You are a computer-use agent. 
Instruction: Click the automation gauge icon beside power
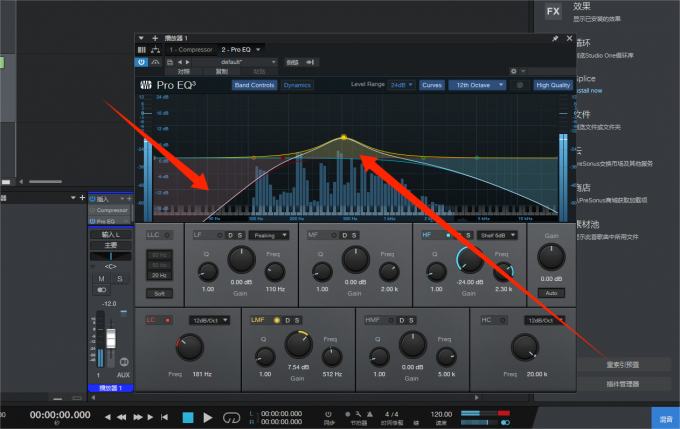coord(155,62)
